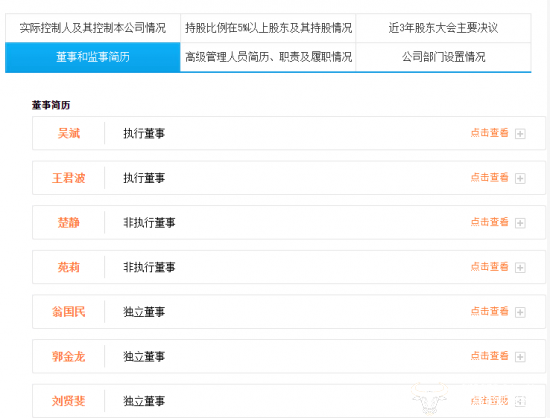Viewport: 550px width, 418px height.
Task: Click plus icon beside 楚静 entry
Action: tap(520, 223)
